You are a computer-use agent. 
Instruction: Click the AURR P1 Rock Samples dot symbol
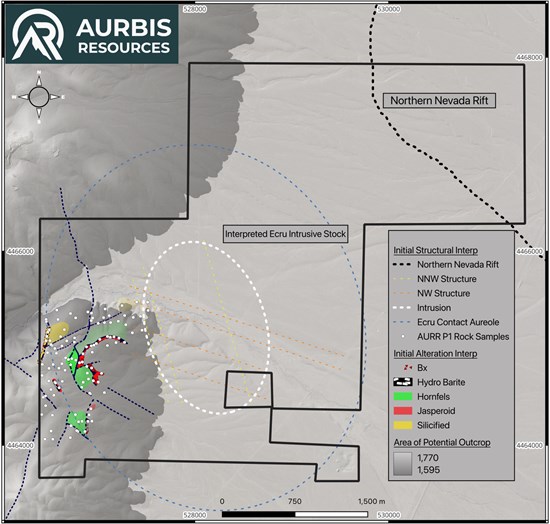click(403, 337)
